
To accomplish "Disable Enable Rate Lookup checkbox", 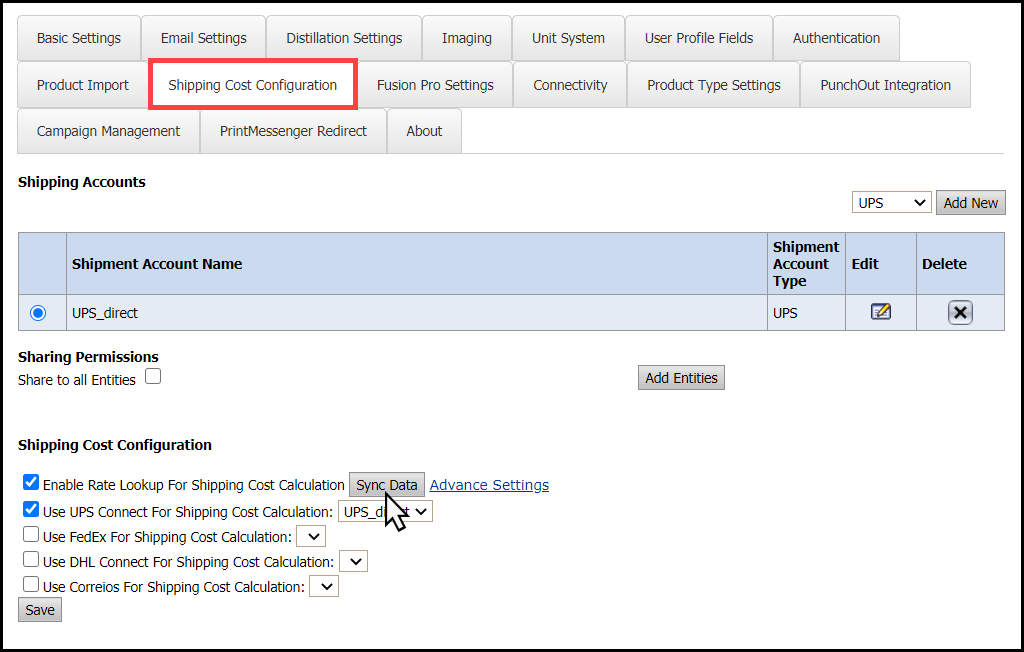I will [31, 483].
